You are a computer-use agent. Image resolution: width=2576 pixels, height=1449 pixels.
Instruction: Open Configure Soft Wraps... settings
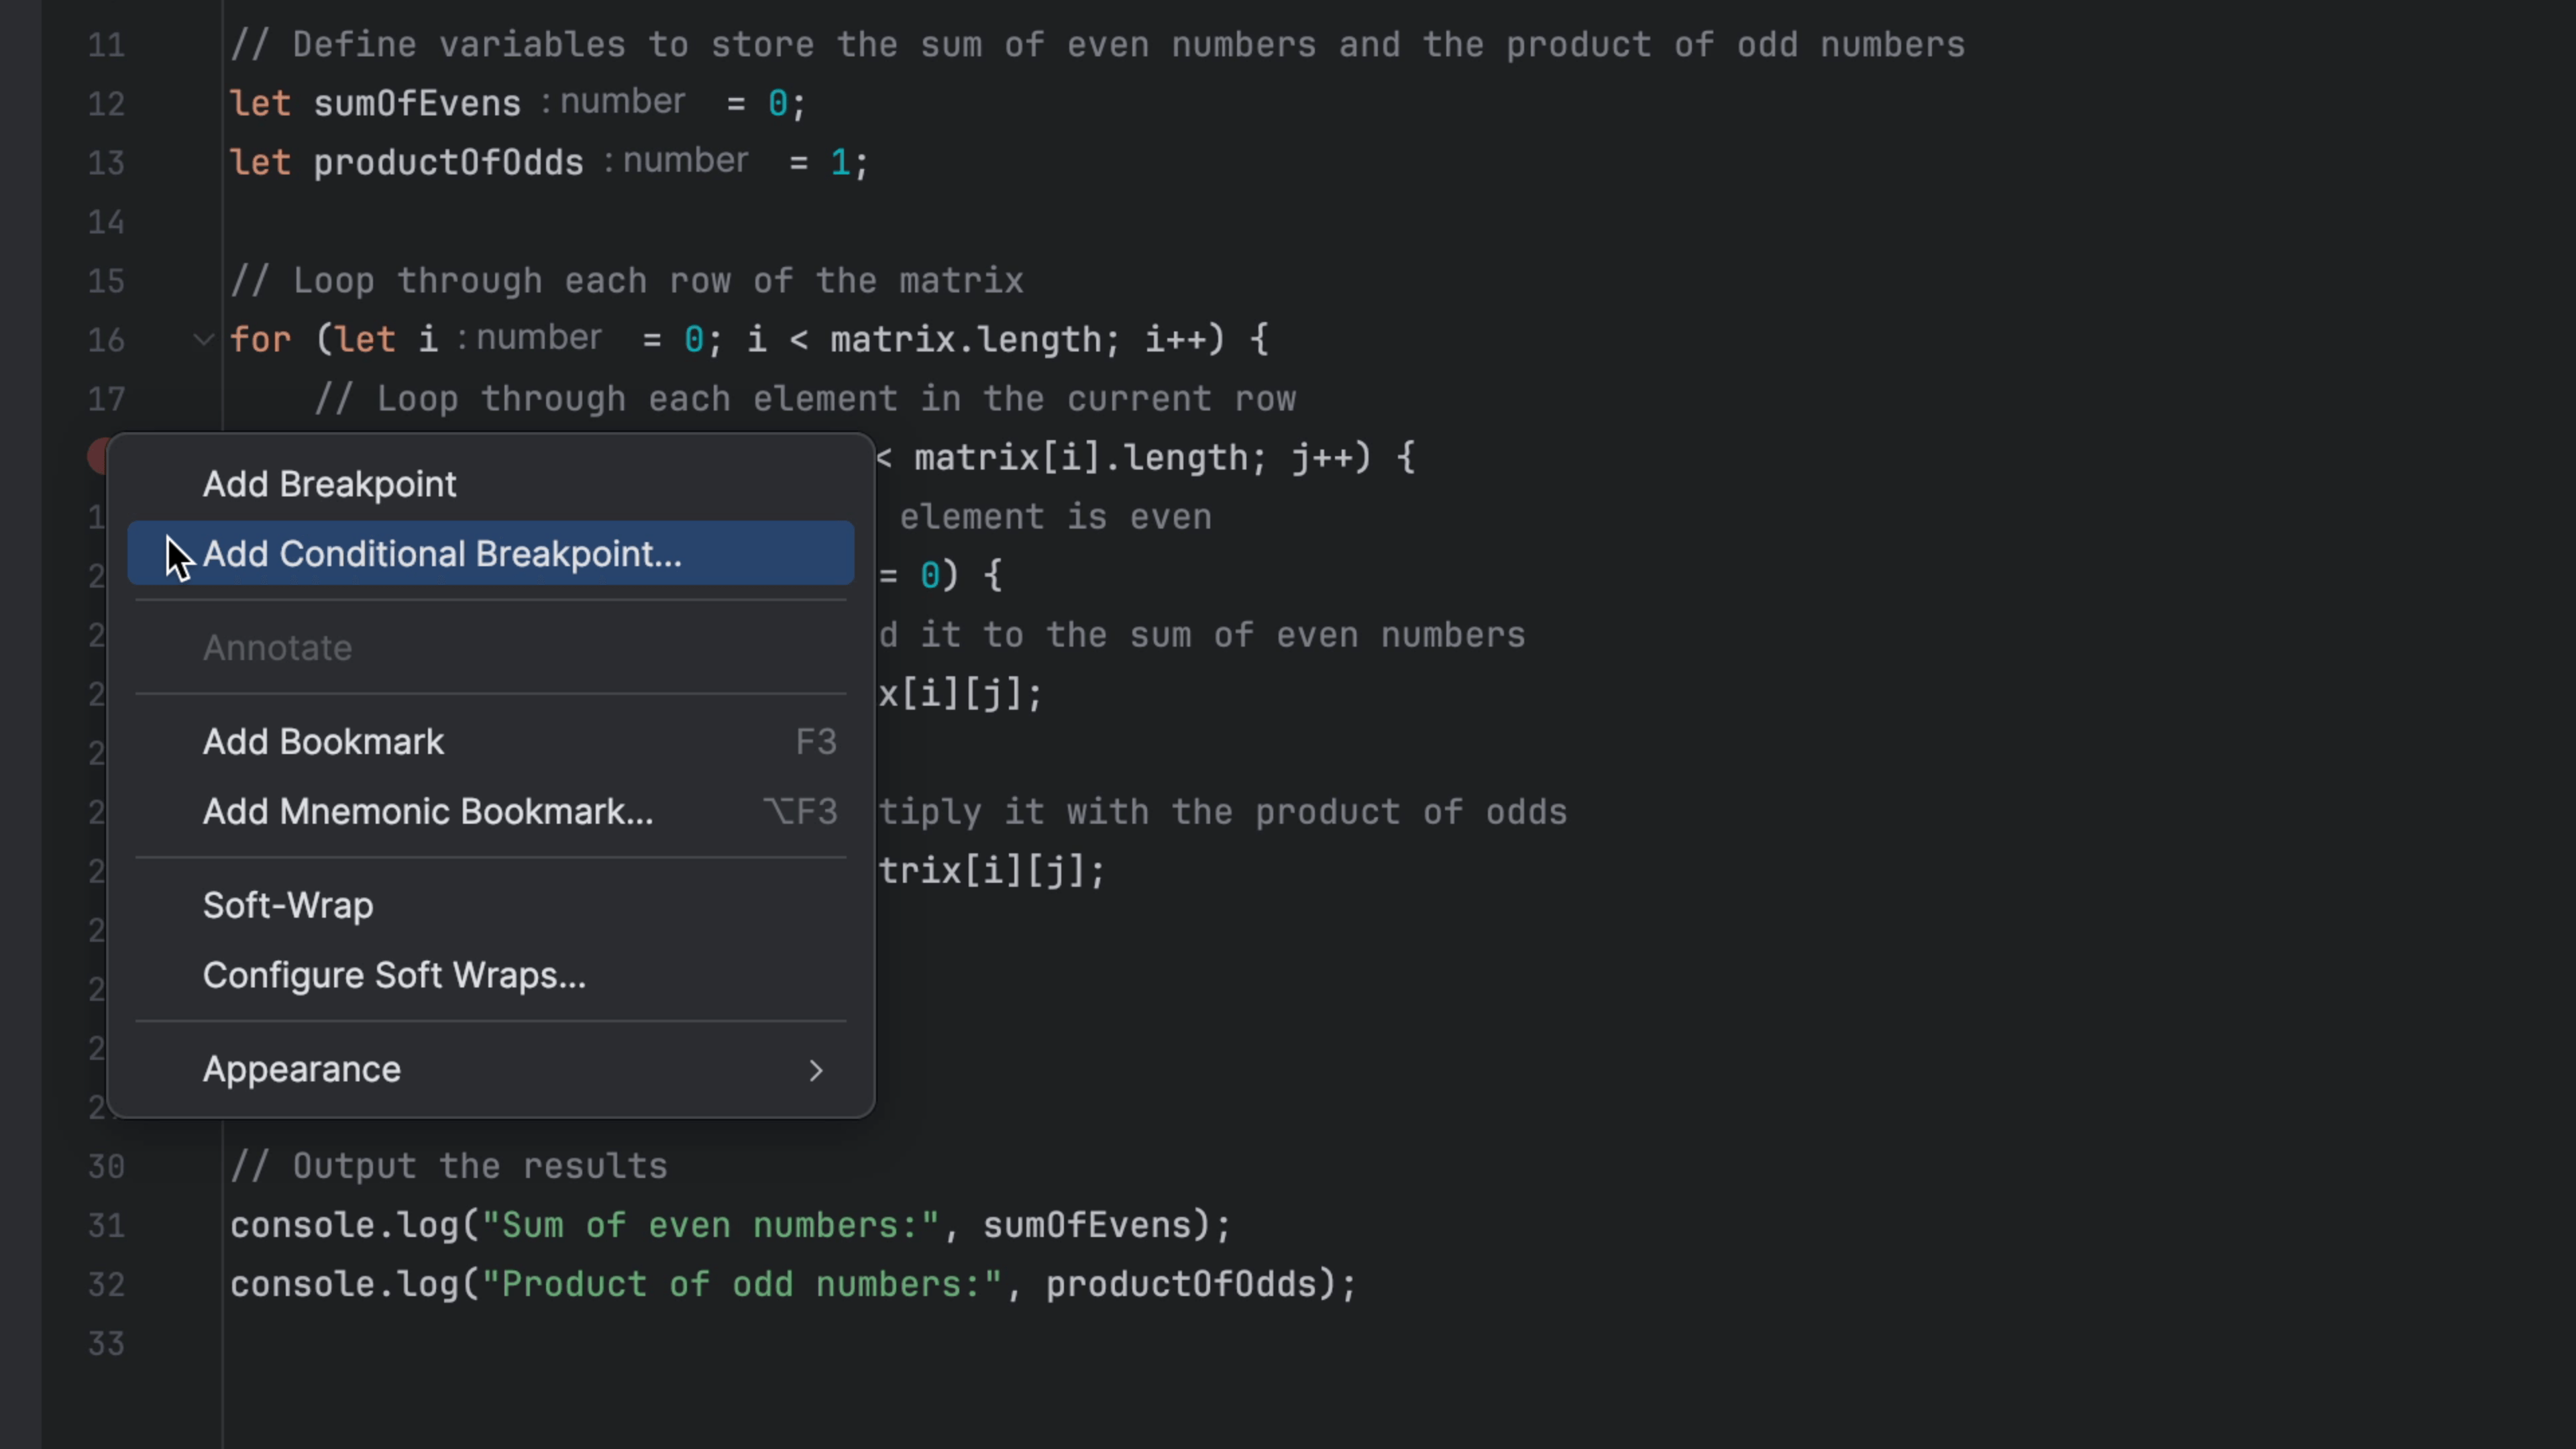coord(393,976)
